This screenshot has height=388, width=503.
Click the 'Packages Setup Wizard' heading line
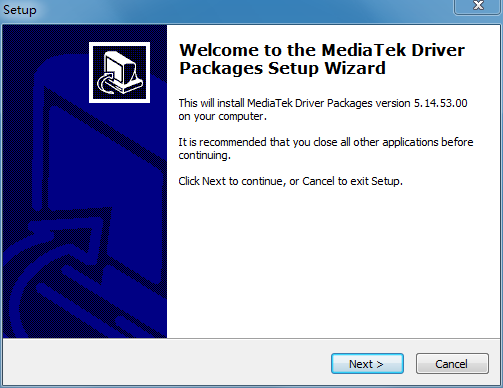click(282, 68)
